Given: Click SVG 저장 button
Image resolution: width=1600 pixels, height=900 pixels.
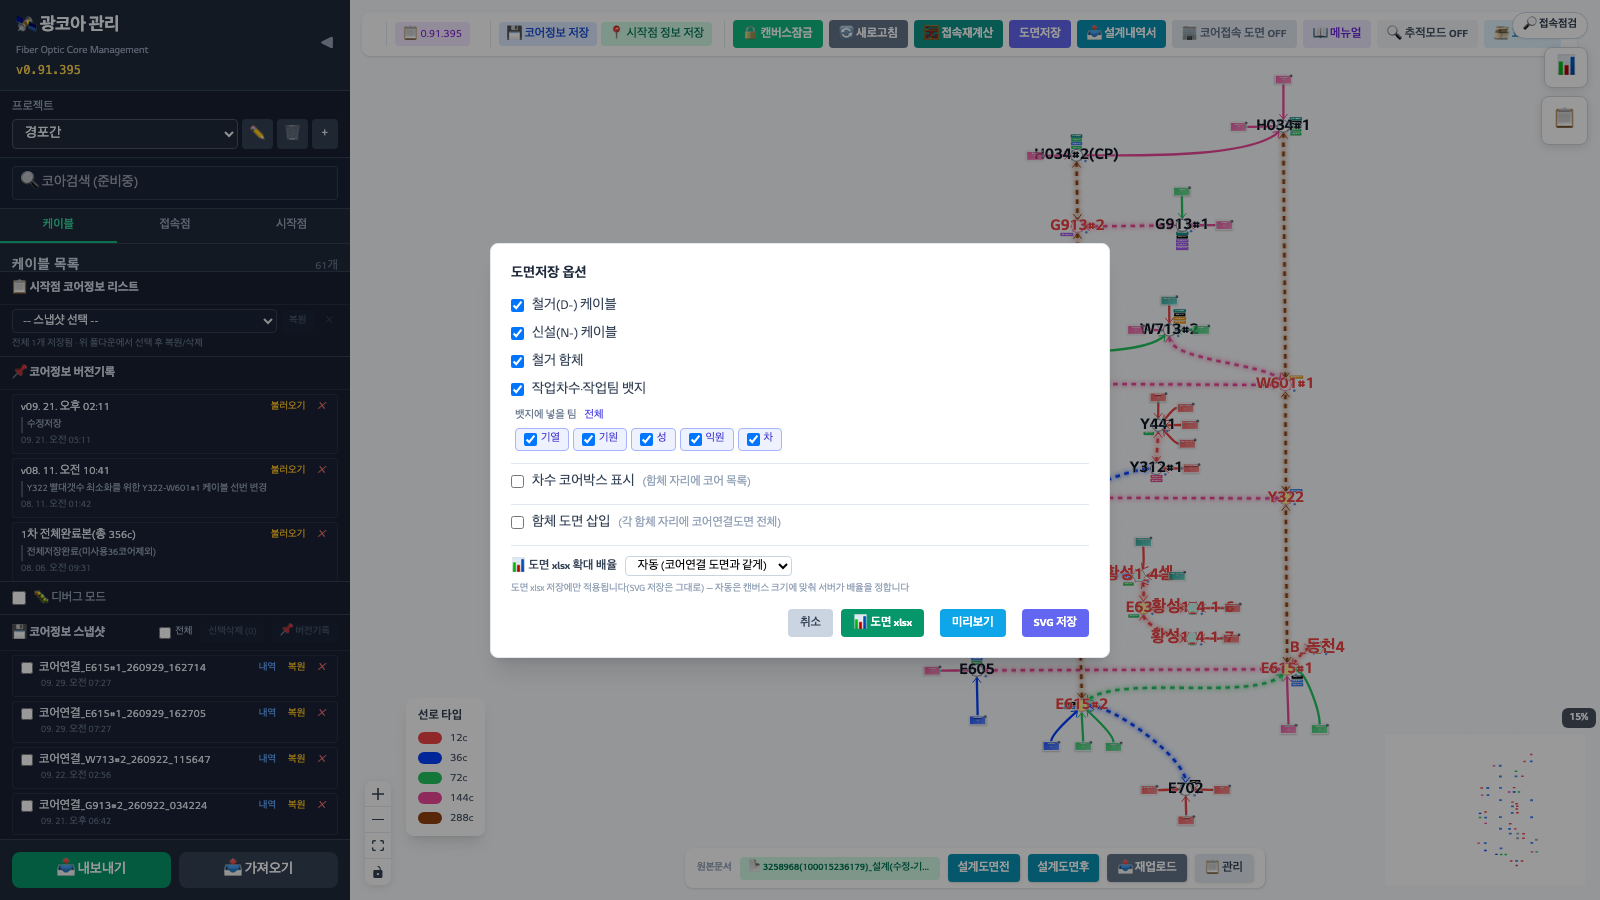Looking at the screenshot, I should point(1055,622).
